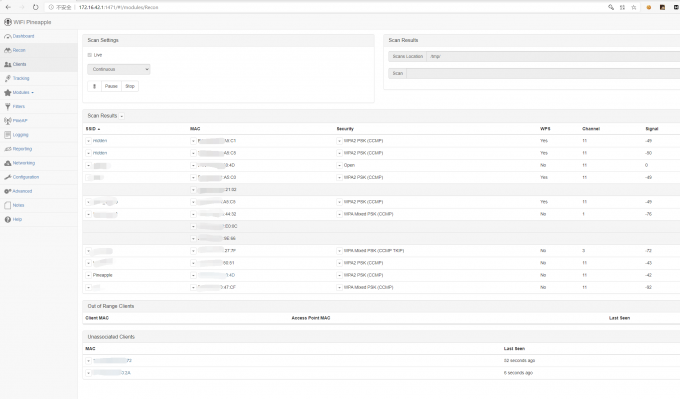Open the Scan Results header dropdown
Image resolution: width=680 pixels, height=399 pixels.
121,116
